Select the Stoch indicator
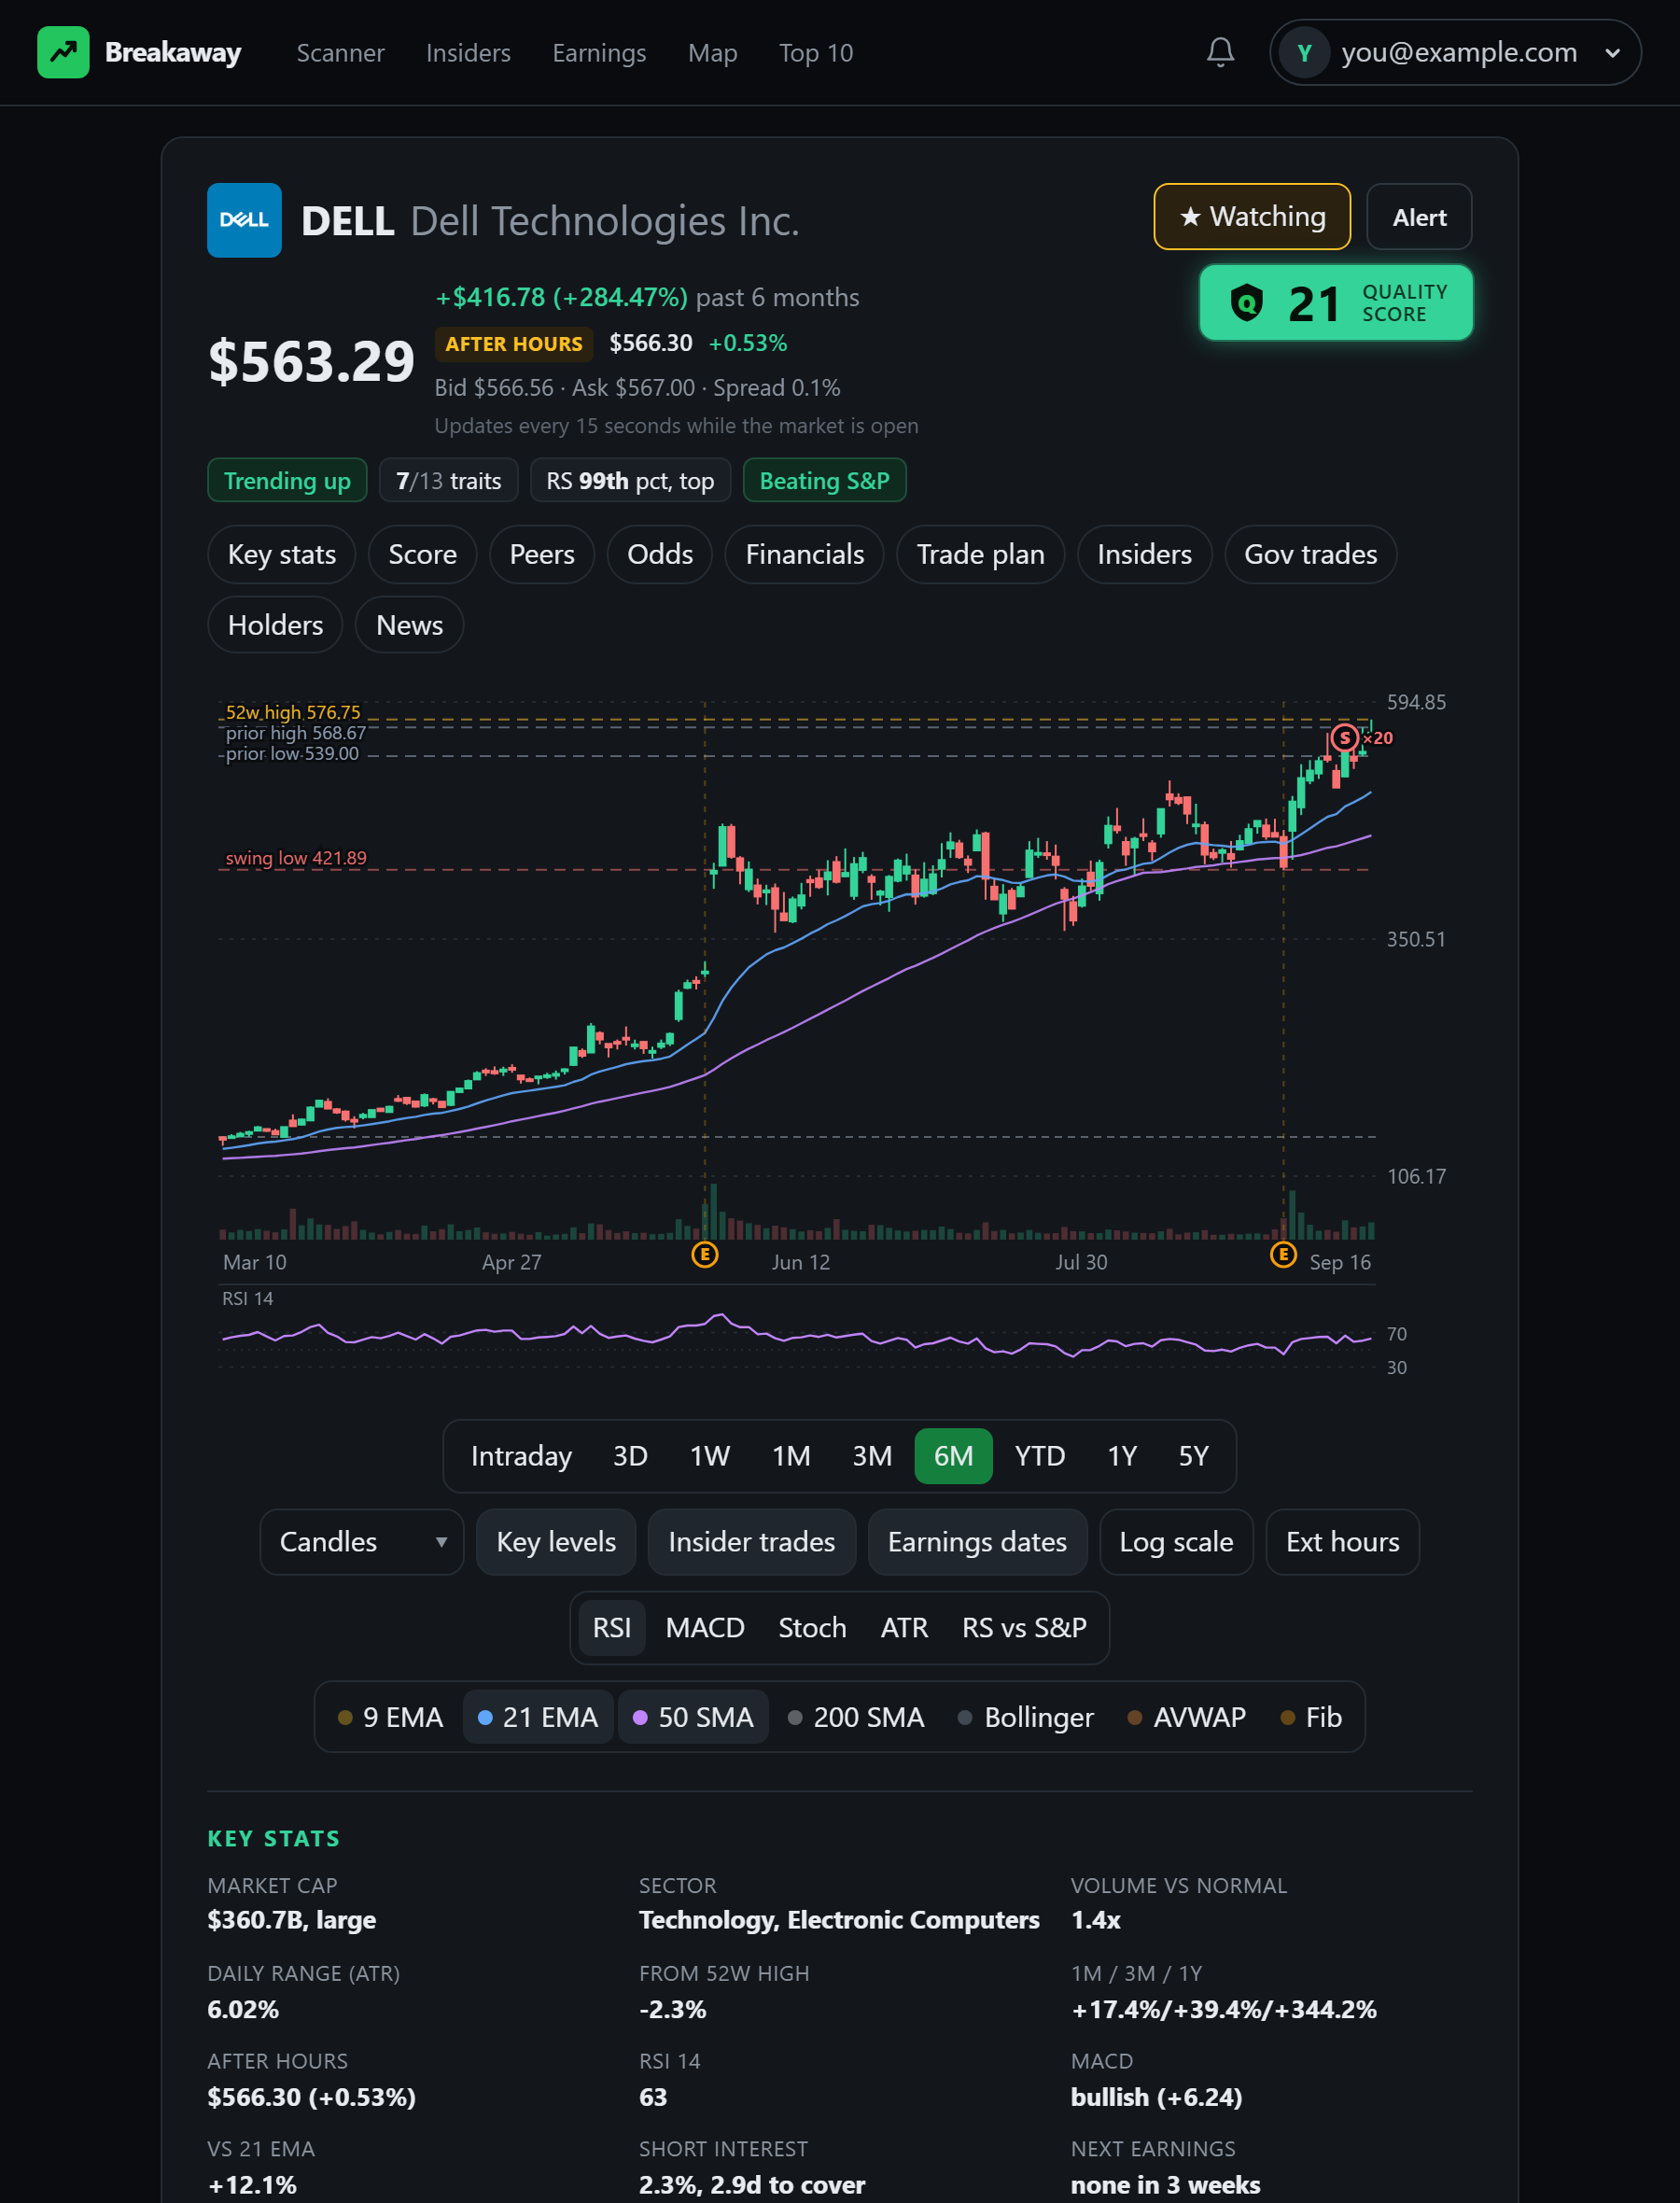Screen dimensions: 1680x2203 pyautogui.click(x=812, y=1627)
